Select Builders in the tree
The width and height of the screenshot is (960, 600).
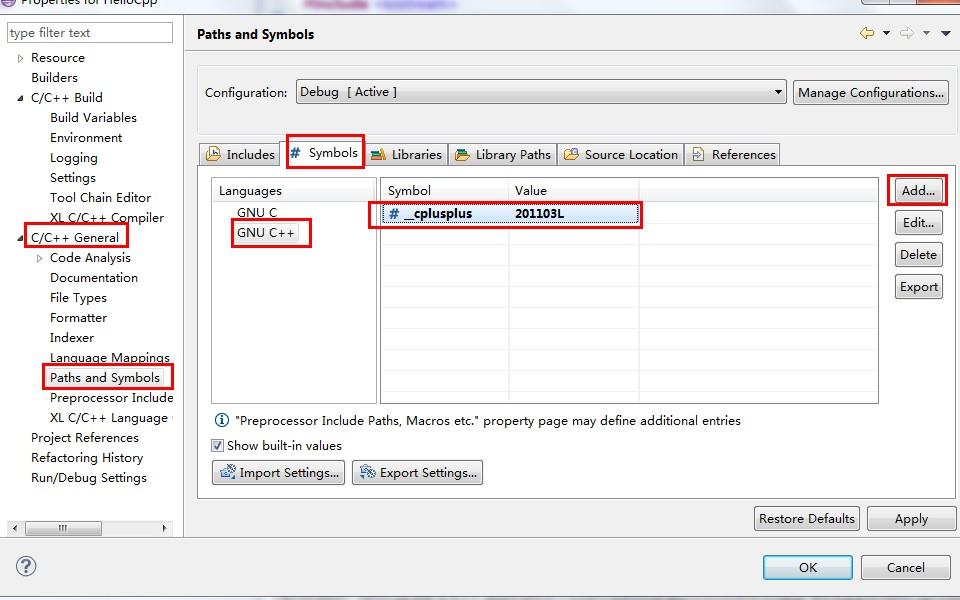(54, 78)
